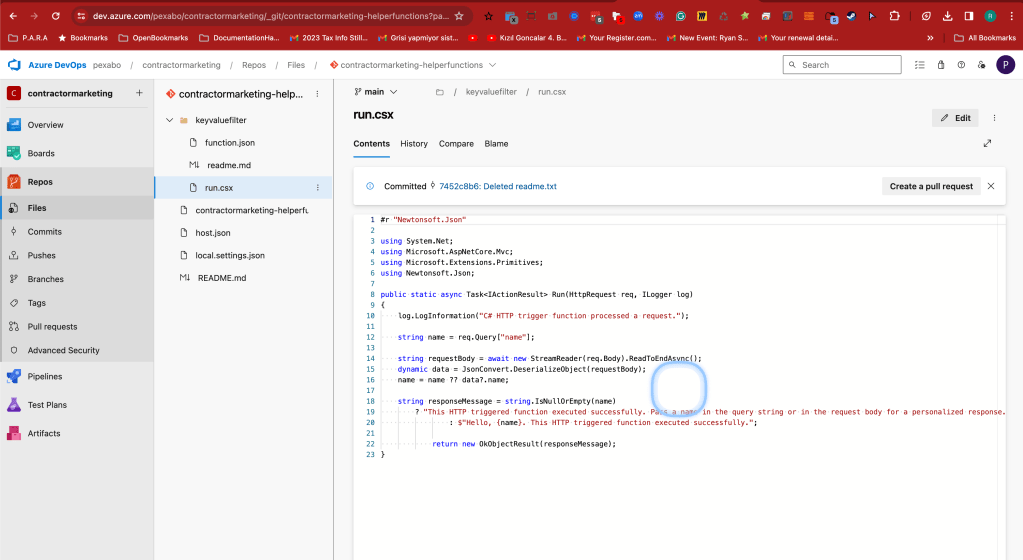Open browser extensions puzzle icon
Screen dimensions: 1023x560
(894, 16)
